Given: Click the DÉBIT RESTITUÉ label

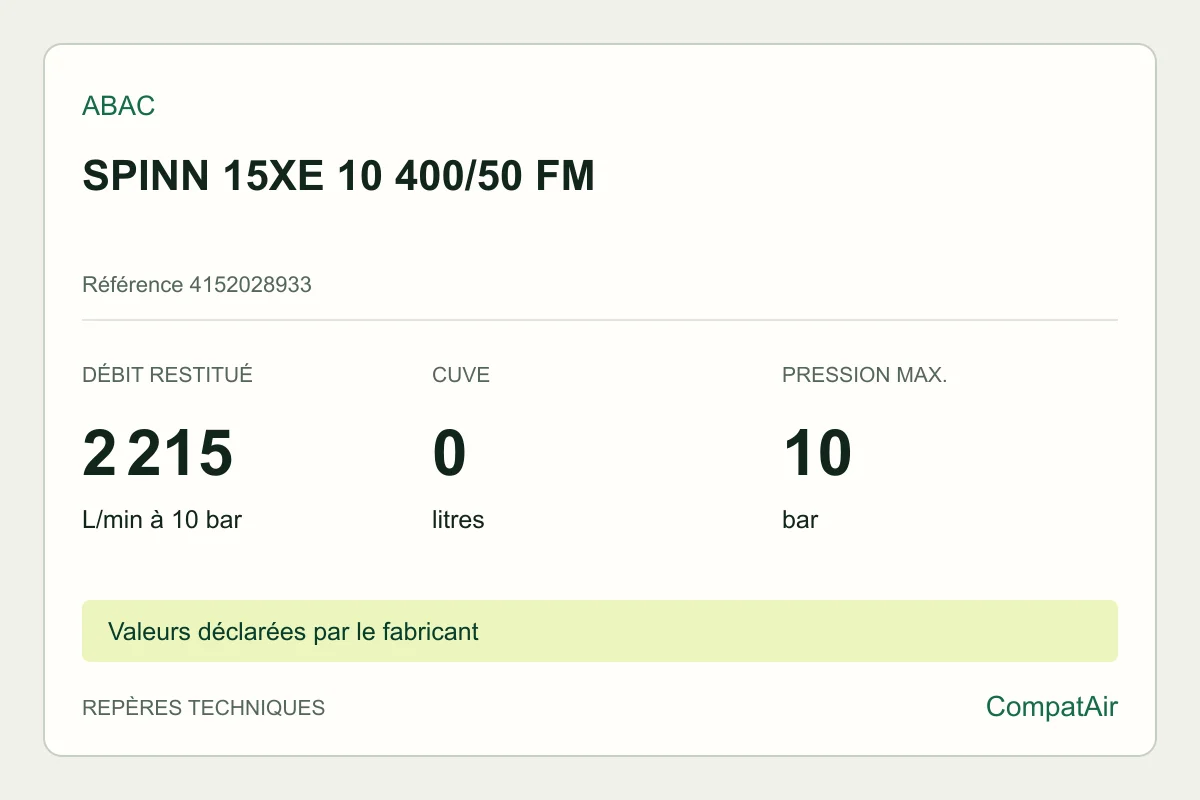Looking at the screenshot, I should point(167,375).
